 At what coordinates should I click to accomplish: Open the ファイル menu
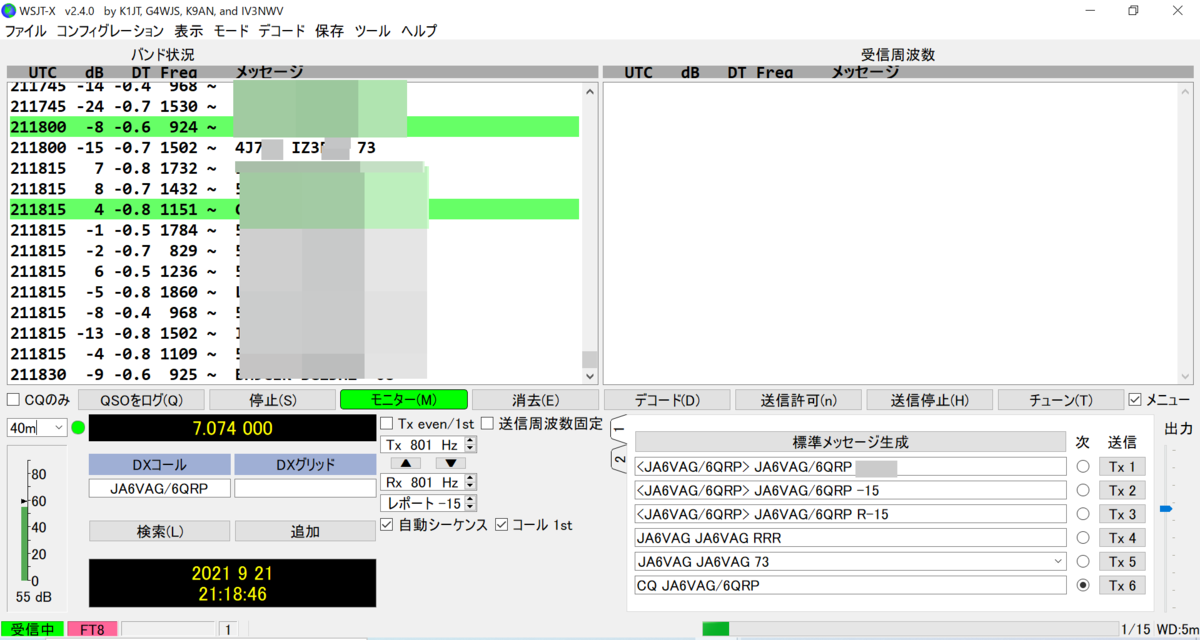coord(25,31)
